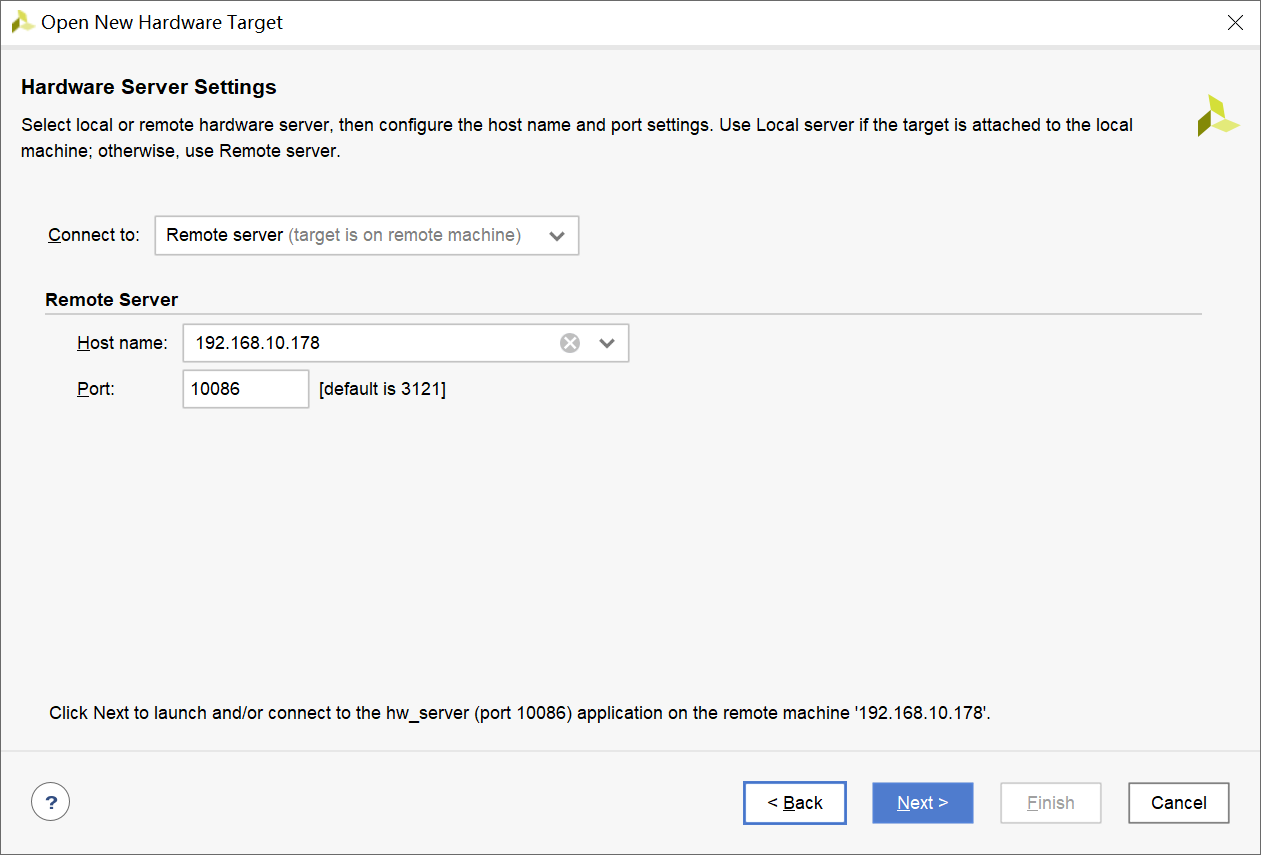1261x855 pixels.
Task: Focus the Host name text field
Action: [x=370, y=343]
